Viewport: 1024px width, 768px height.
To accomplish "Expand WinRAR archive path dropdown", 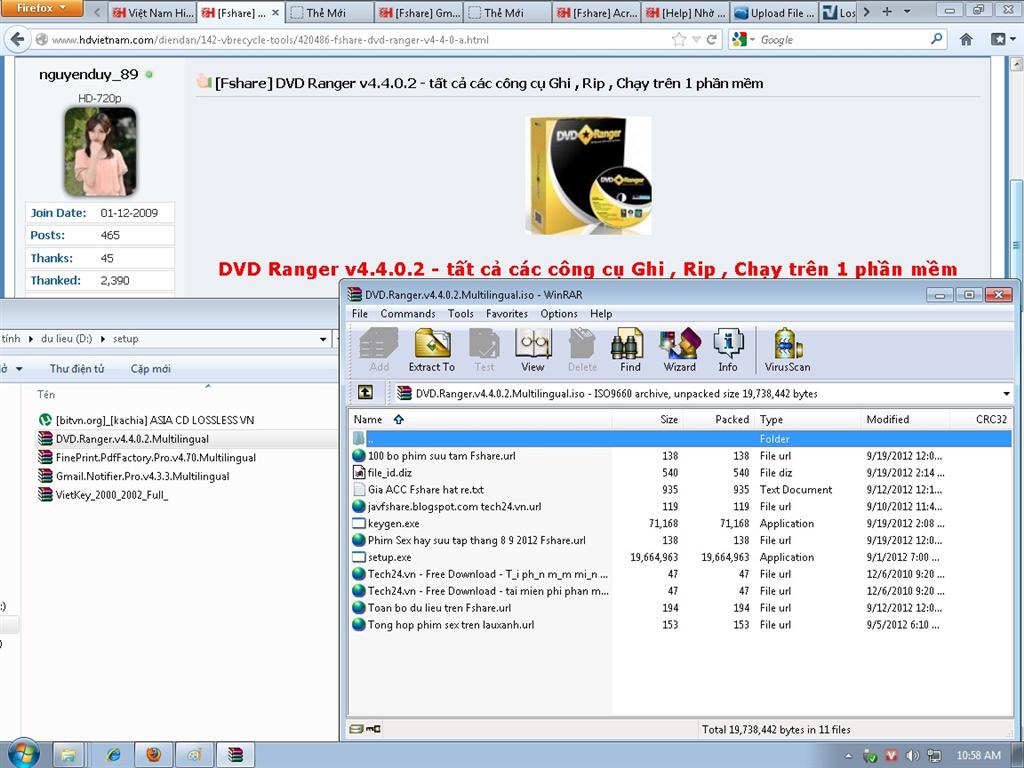I will coord(1006,394).
